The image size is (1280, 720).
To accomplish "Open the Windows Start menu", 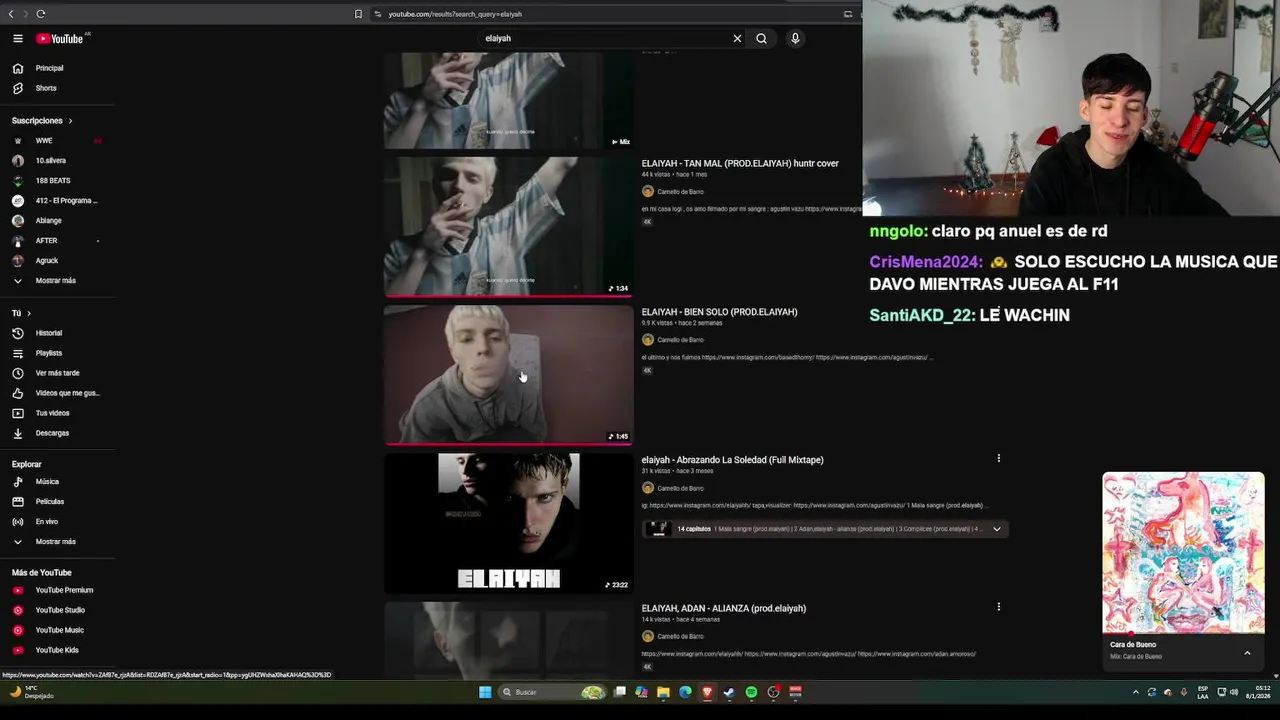I will point(485,692).
